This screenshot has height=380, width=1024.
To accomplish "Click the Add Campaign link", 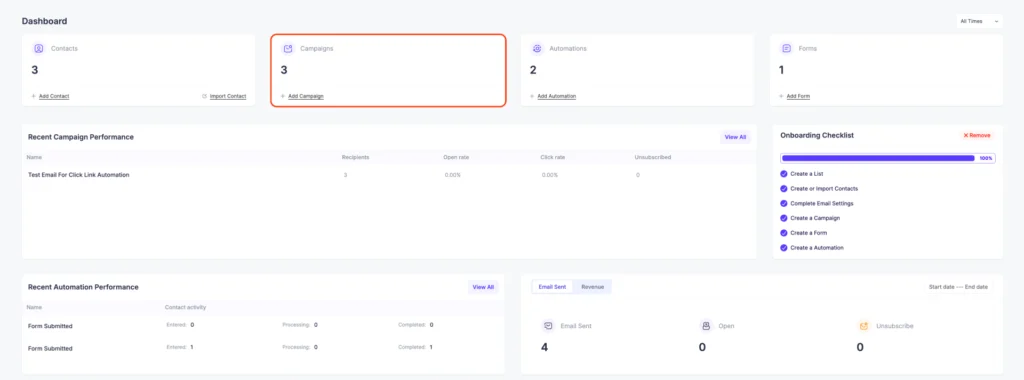I will coord(306,96).
